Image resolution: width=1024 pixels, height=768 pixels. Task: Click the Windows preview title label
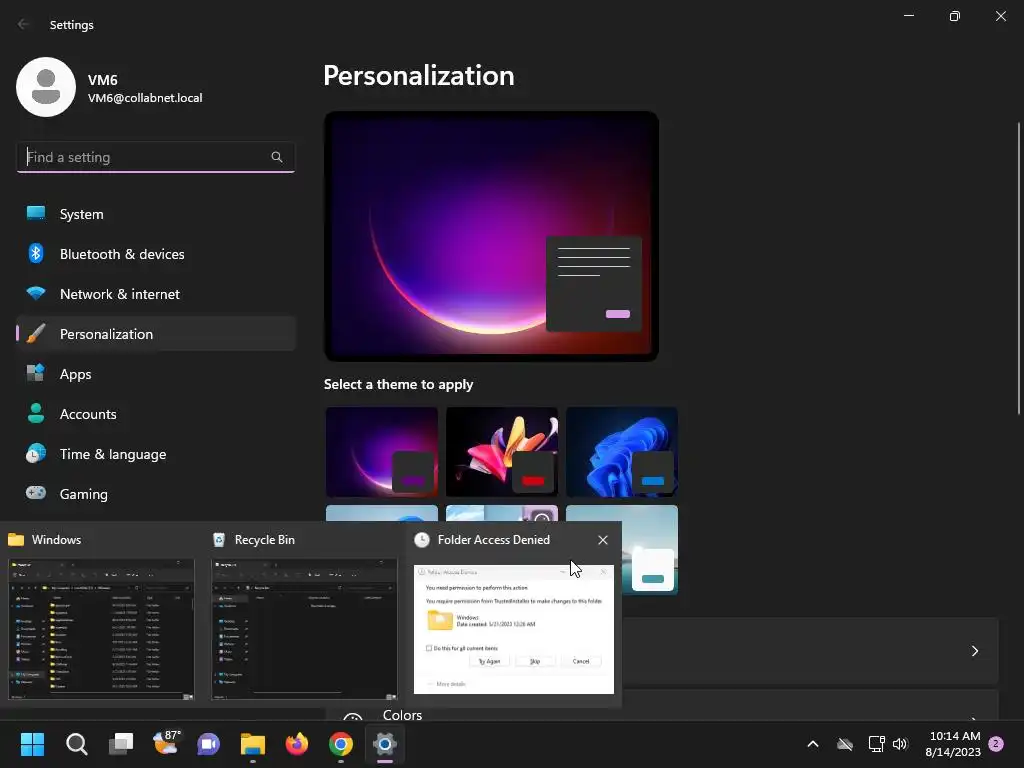56,540
